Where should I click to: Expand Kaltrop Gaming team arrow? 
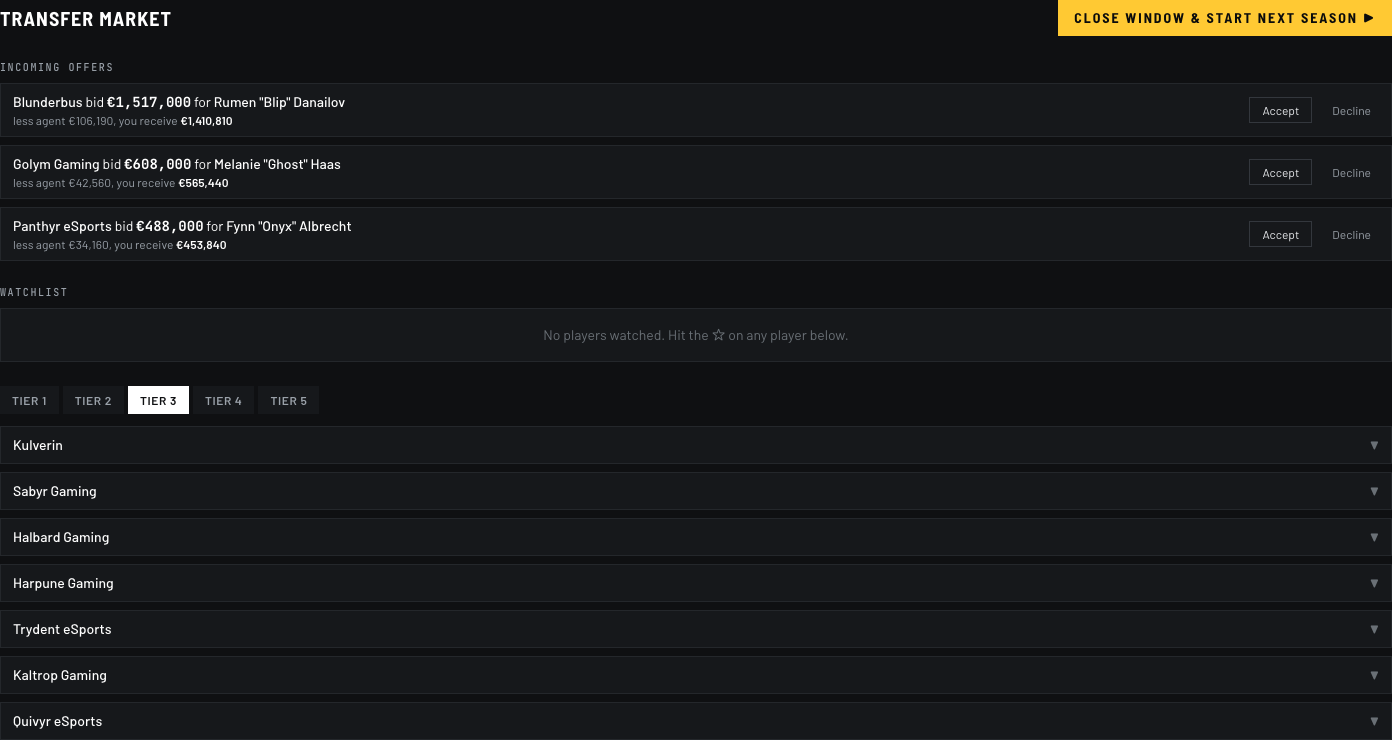click(1374, 675)
